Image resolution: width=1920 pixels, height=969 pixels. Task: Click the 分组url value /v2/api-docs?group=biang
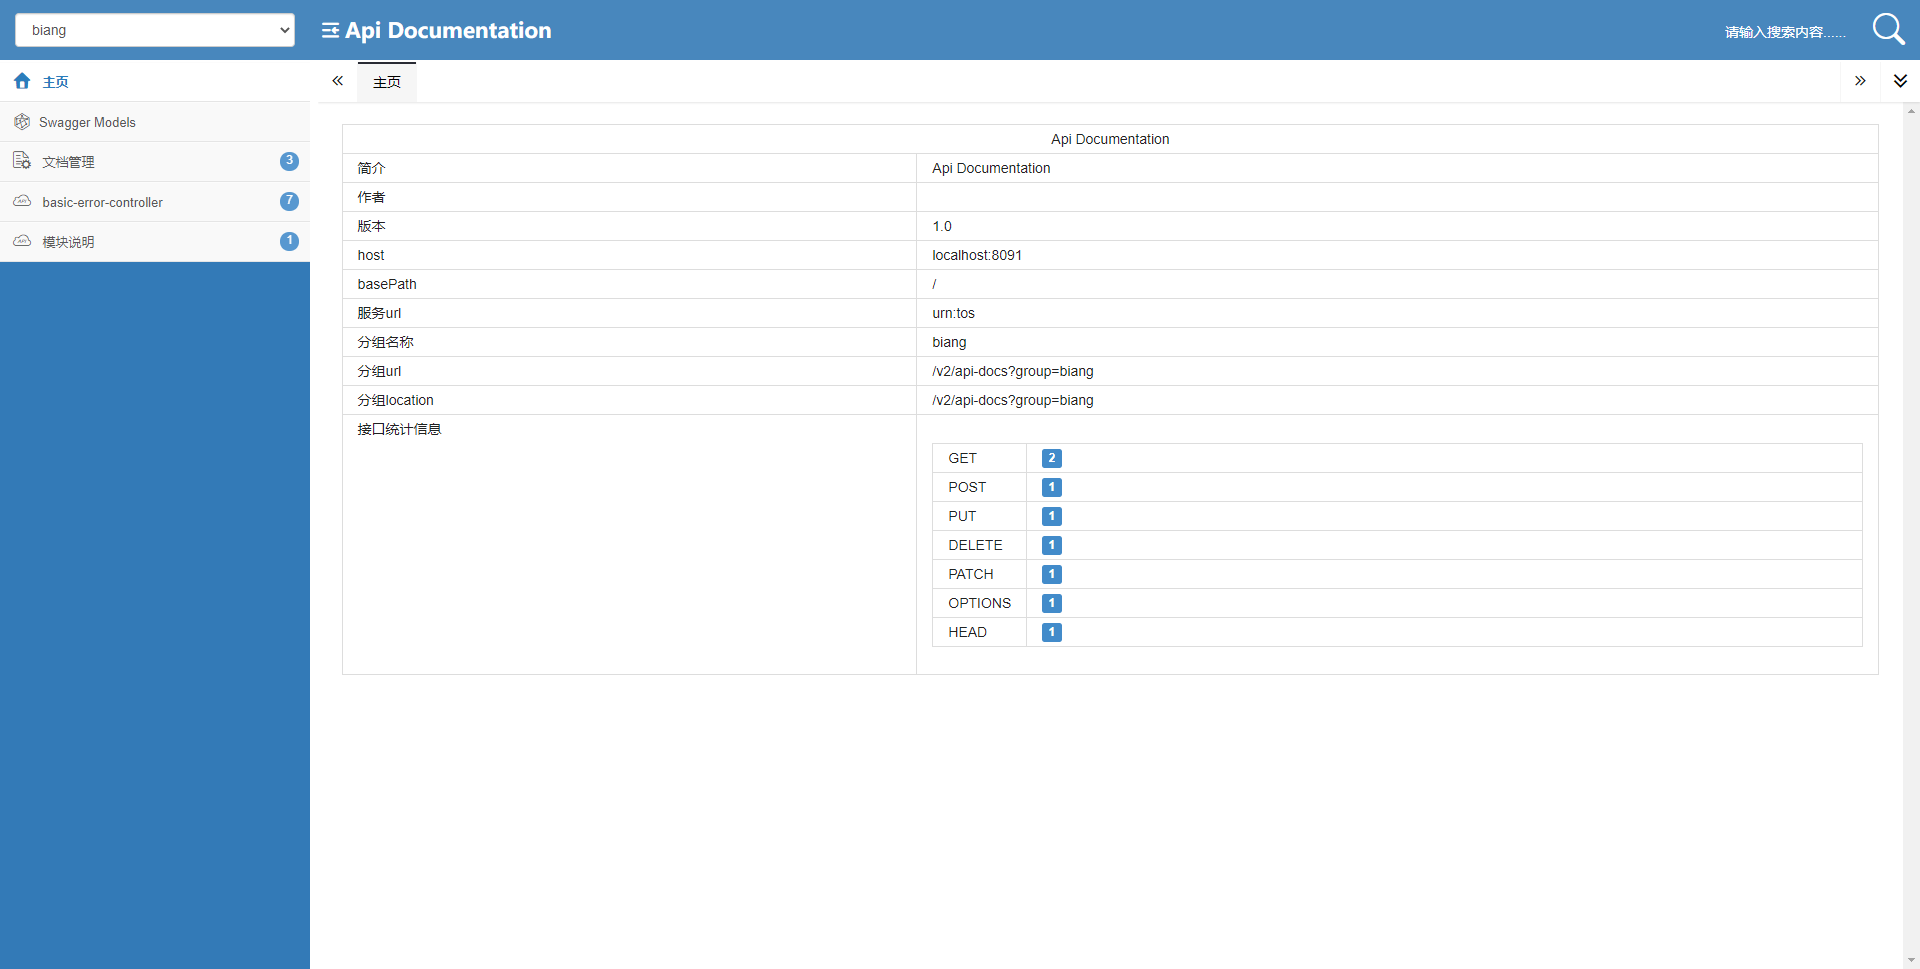point(1013,371)
